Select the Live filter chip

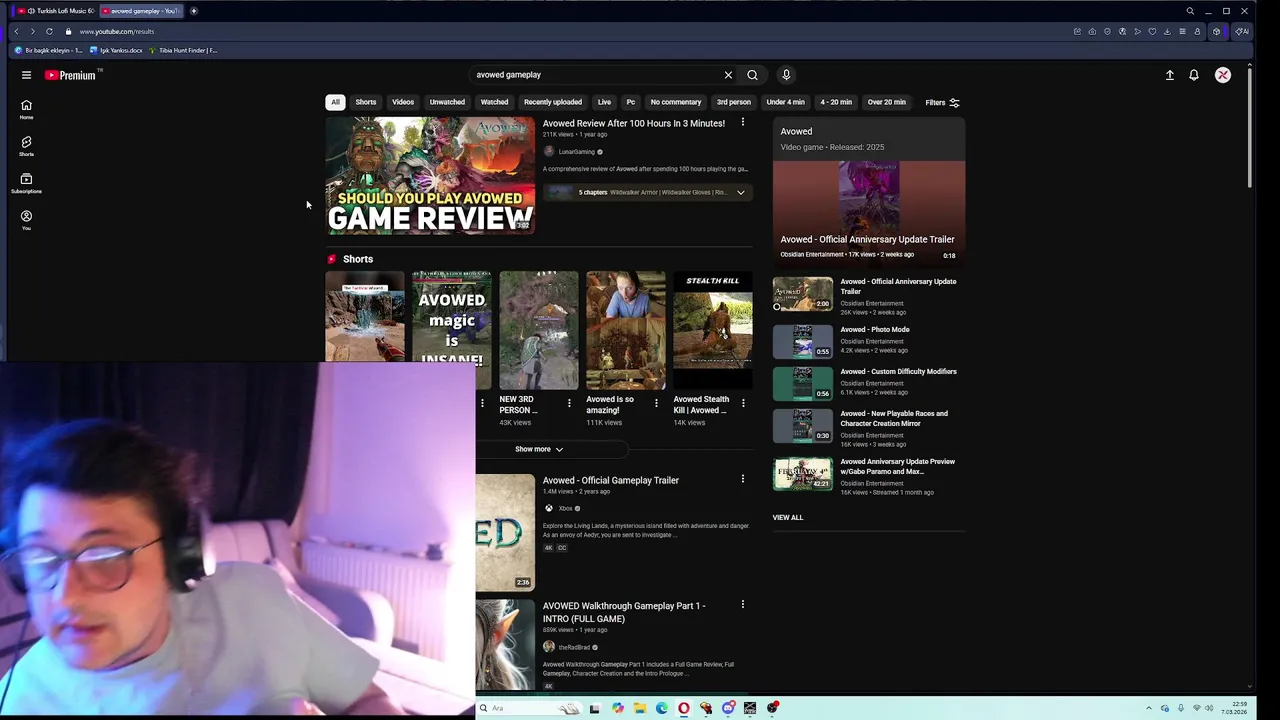tap(604, 102)
